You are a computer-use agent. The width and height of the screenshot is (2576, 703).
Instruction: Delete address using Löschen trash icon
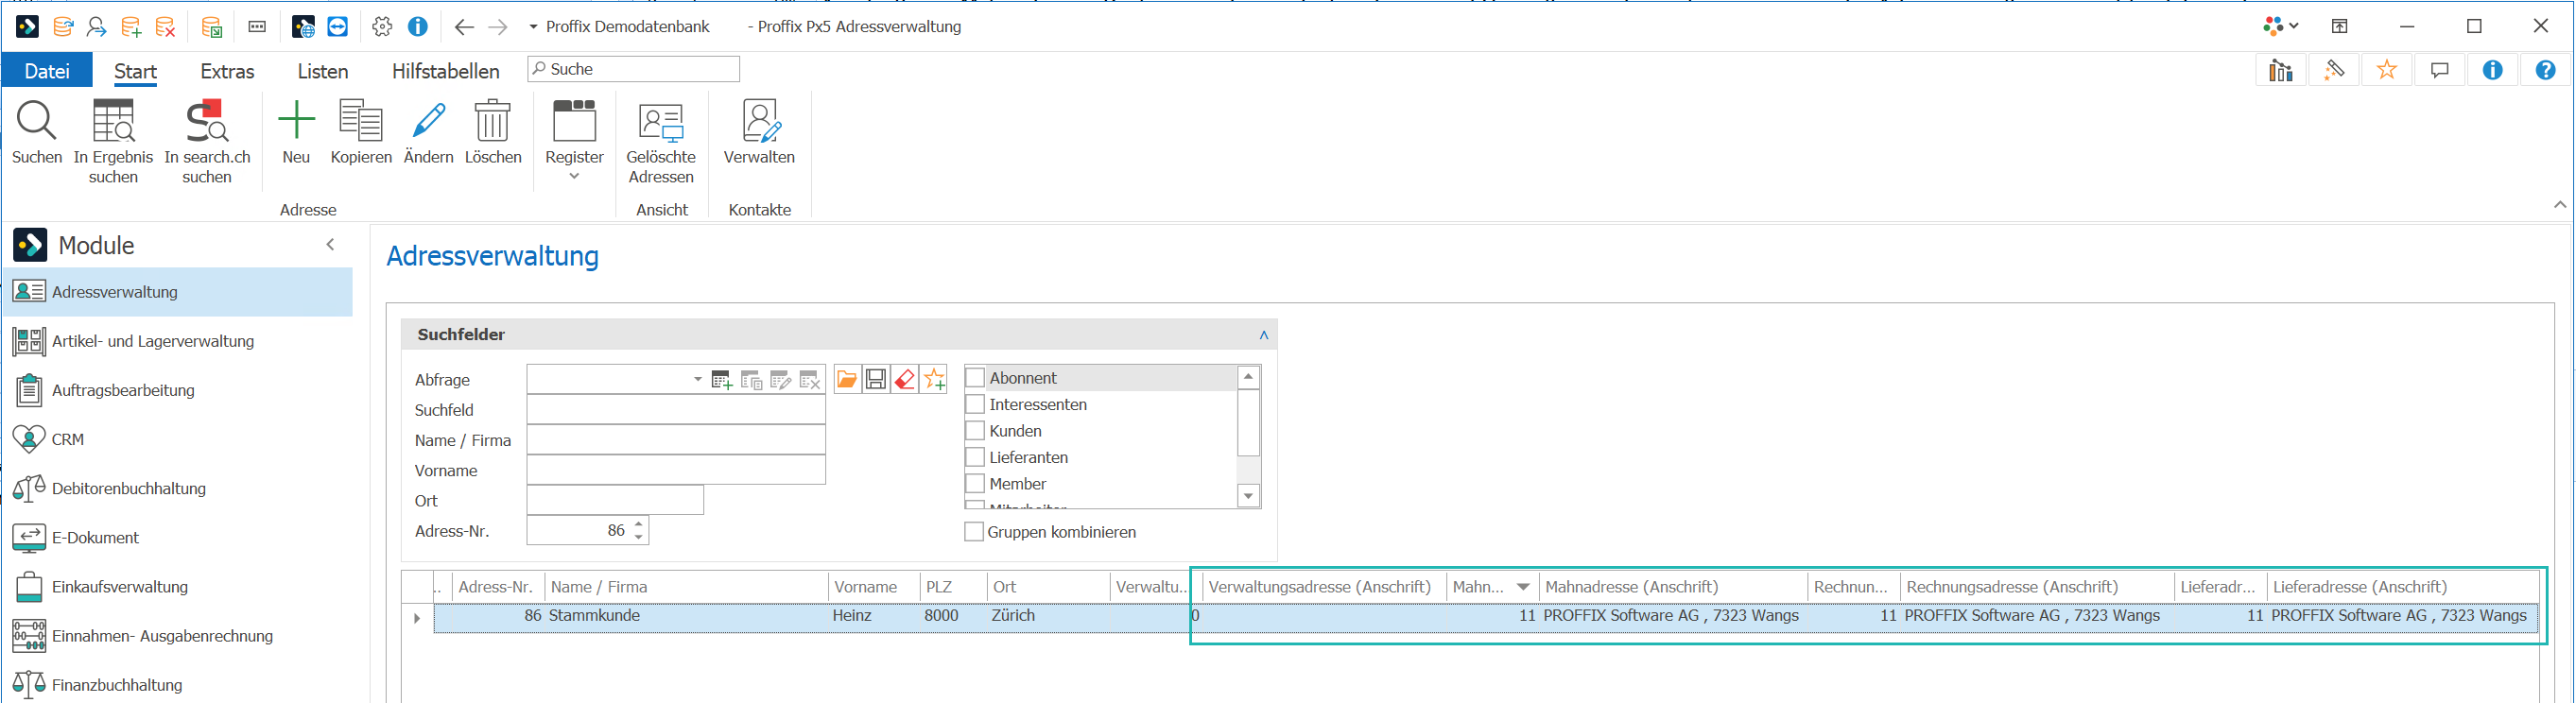pyautogui.click(x=493, y=120)
